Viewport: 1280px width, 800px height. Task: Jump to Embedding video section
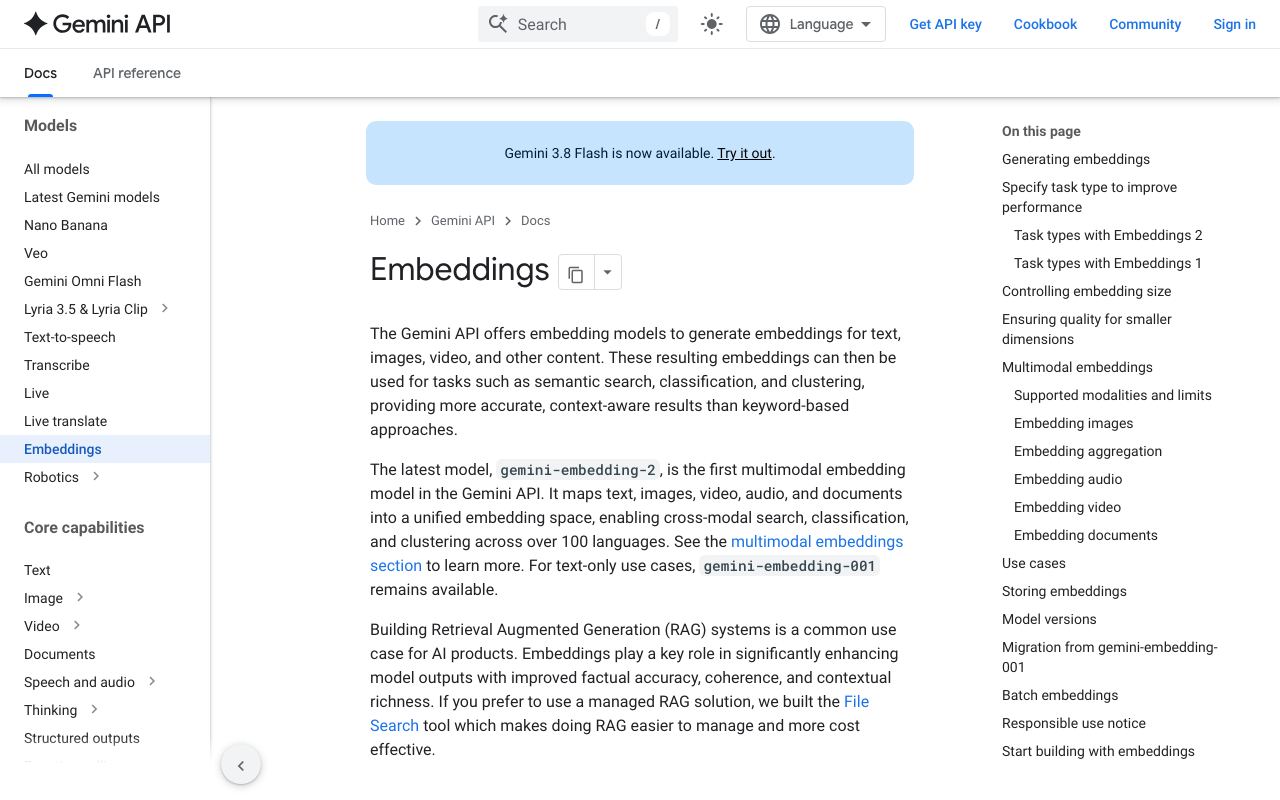coord(1067,507)
